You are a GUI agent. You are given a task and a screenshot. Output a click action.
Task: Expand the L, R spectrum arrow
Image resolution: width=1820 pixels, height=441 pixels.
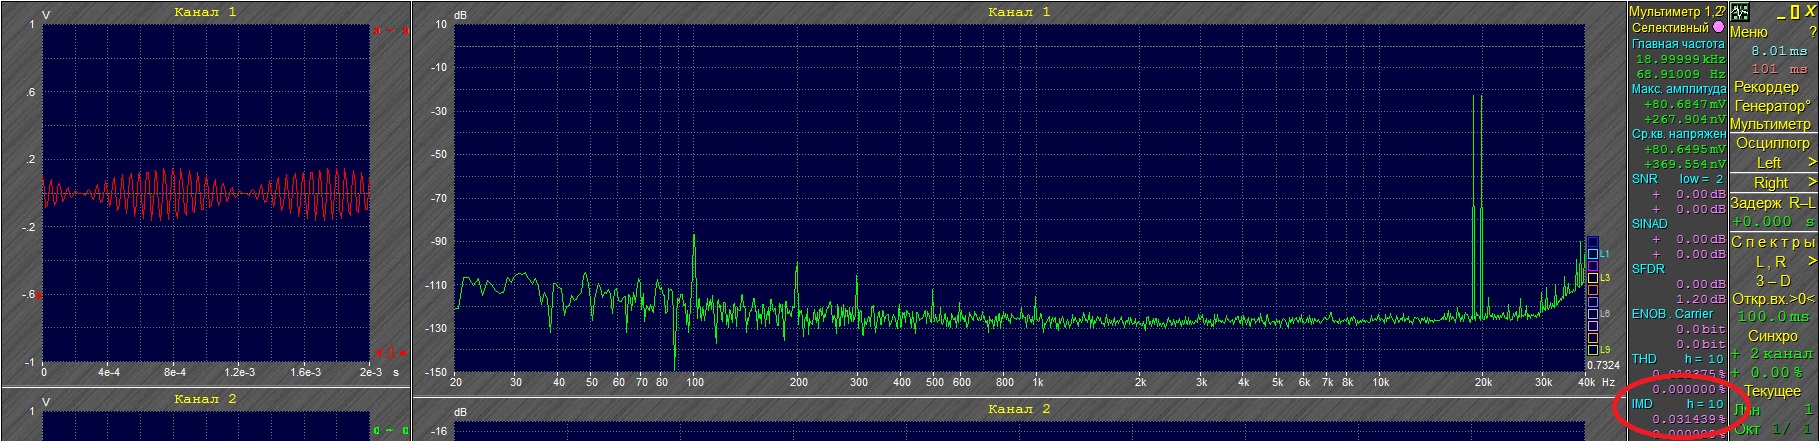pyautogui.click(x=1811, y=262)
